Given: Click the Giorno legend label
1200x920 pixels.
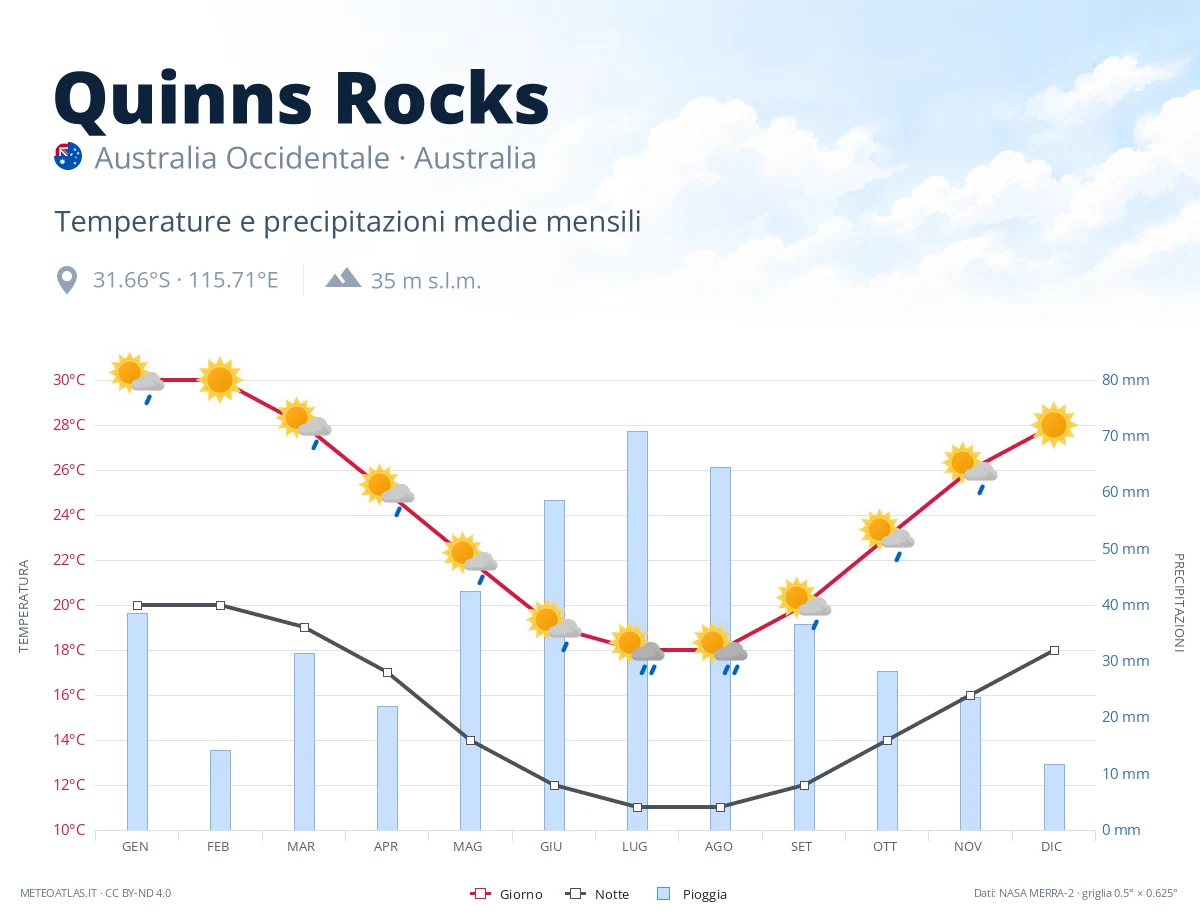Looking at the screenshot, I should point(521,894).
